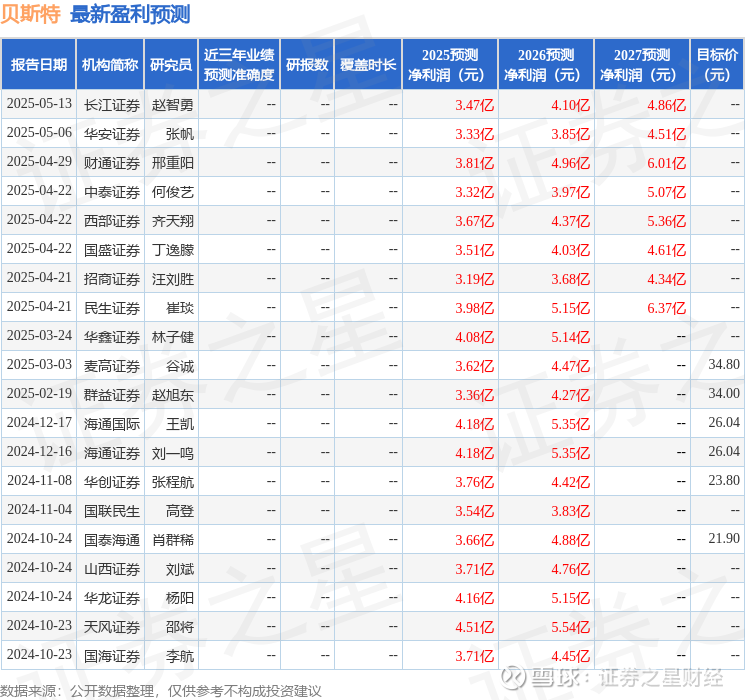This screenshot has height=700, width=745.
Task: Click analyst name 邢重阳
Action: (x=173, y=163)
